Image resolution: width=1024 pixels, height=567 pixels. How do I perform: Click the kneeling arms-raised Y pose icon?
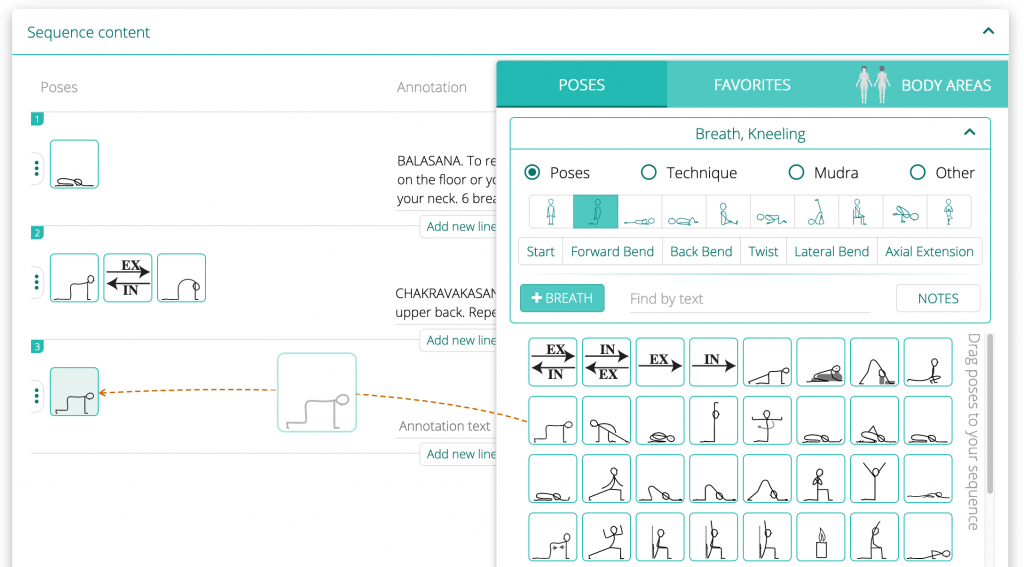pos(874,479)
